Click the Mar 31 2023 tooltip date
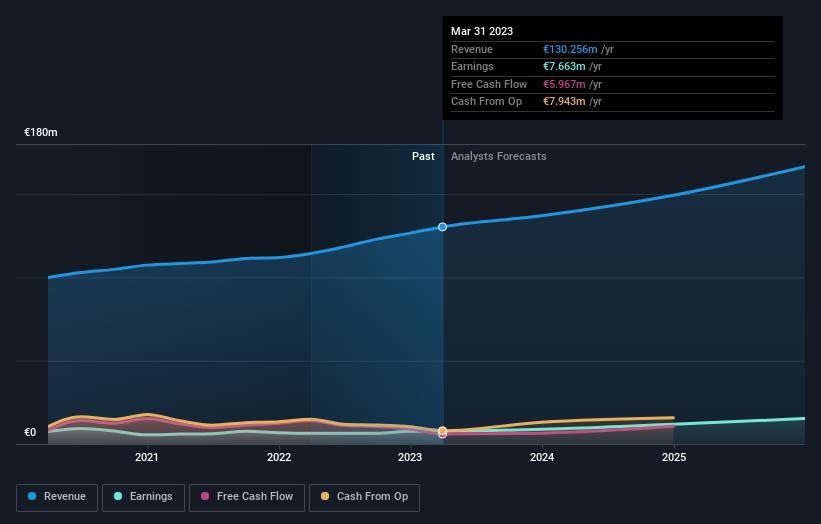This screenshot has width=821, height=524. point(482,31)
